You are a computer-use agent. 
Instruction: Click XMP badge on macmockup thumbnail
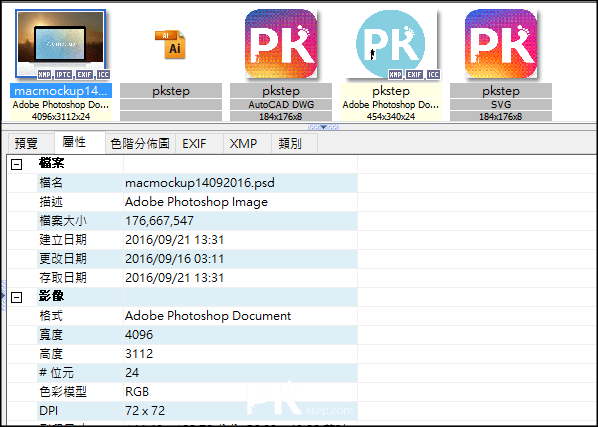(44, 75)
